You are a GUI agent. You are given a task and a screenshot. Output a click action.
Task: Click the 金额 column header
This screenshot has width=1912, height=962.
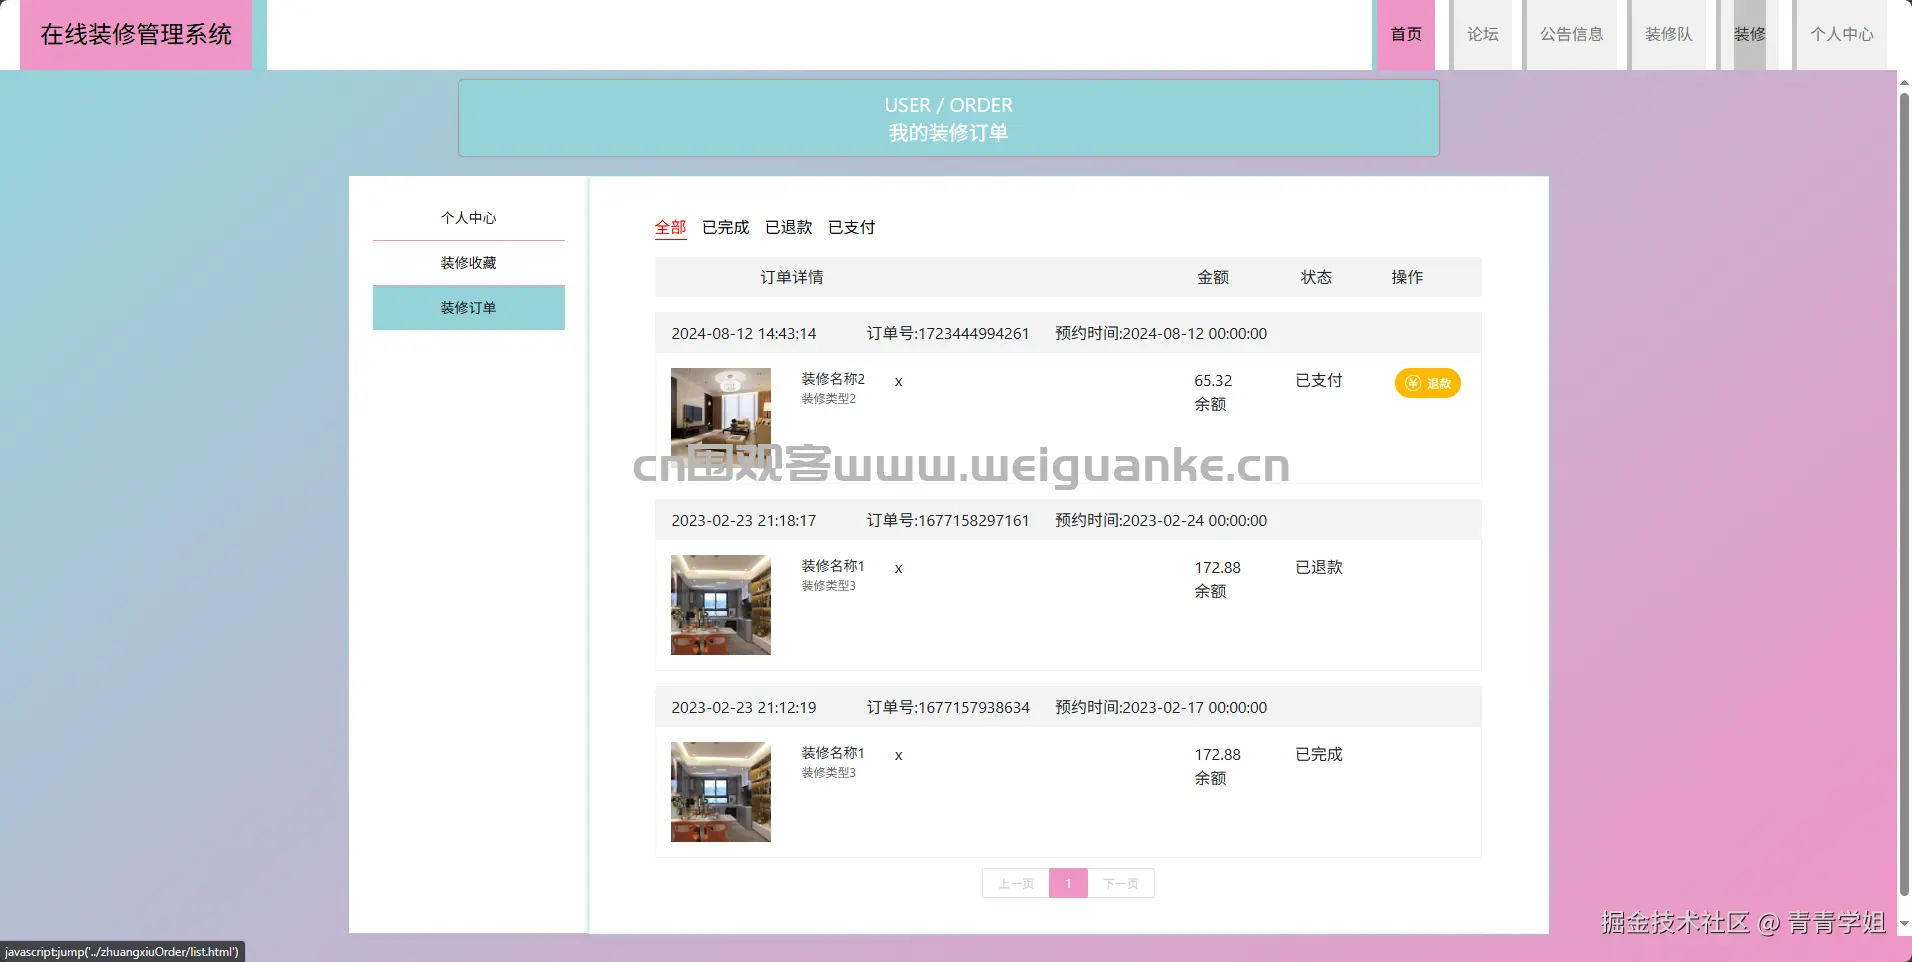click(x=1213, y=277)
